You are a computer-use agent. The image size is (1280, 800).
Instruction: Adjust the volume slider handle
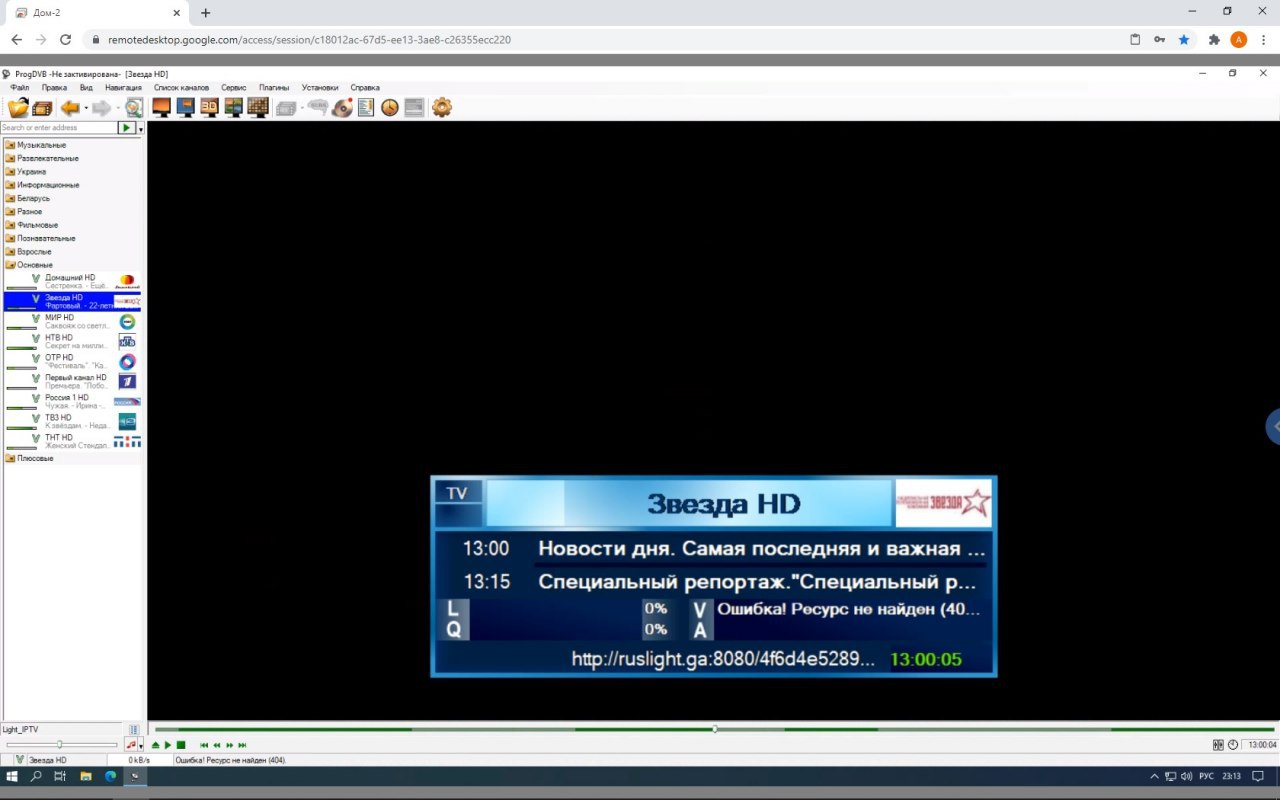click(x=60, y=745)
